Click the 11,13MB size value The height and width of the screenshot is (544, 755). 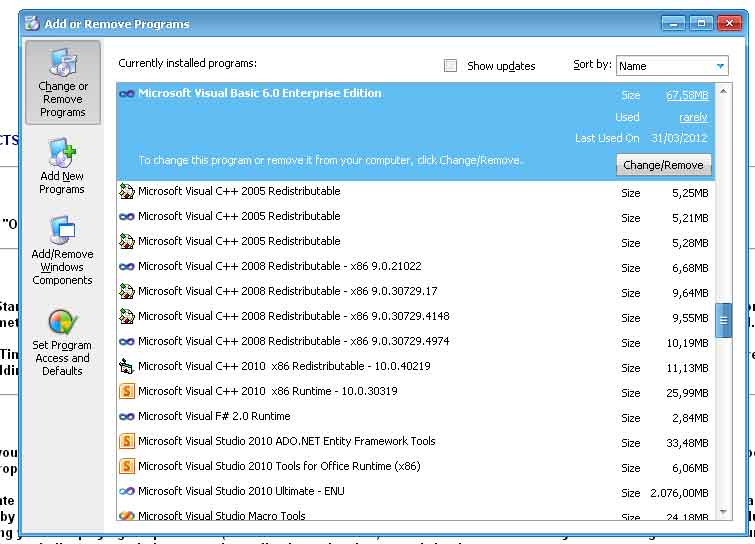pos(687,368)
